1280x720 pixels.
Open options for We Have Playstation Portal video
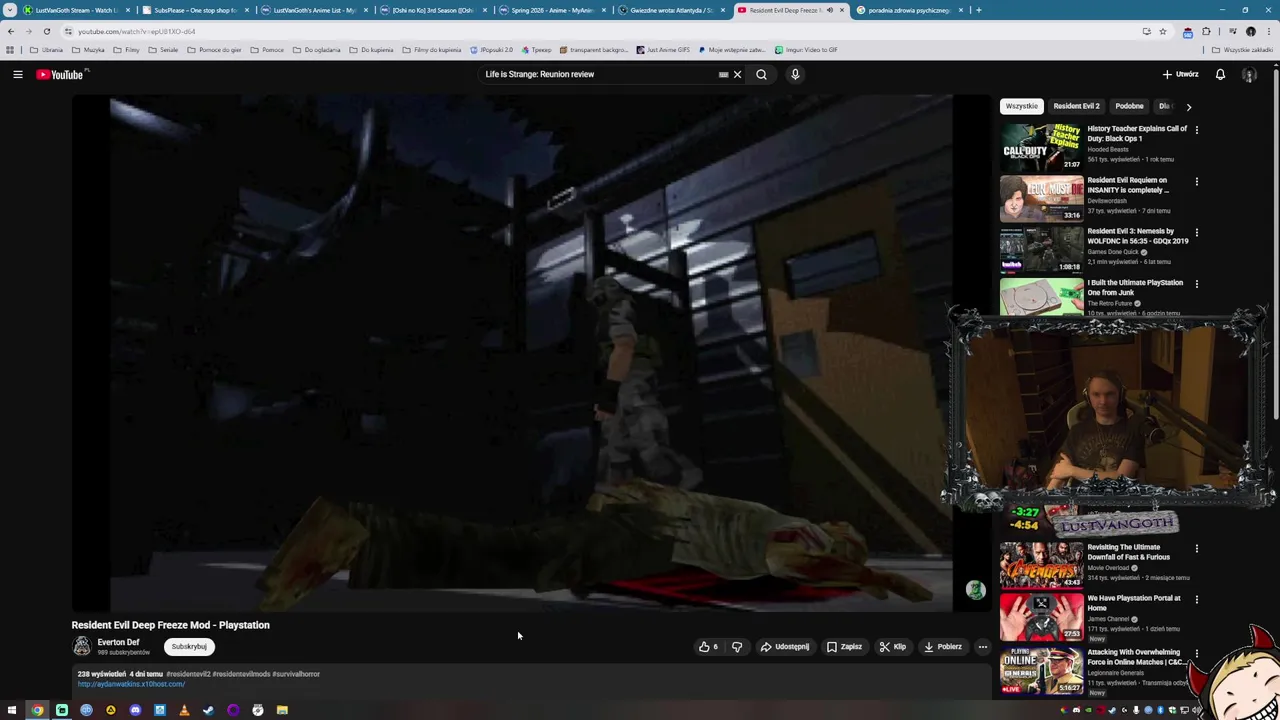tap(1196, 599)
